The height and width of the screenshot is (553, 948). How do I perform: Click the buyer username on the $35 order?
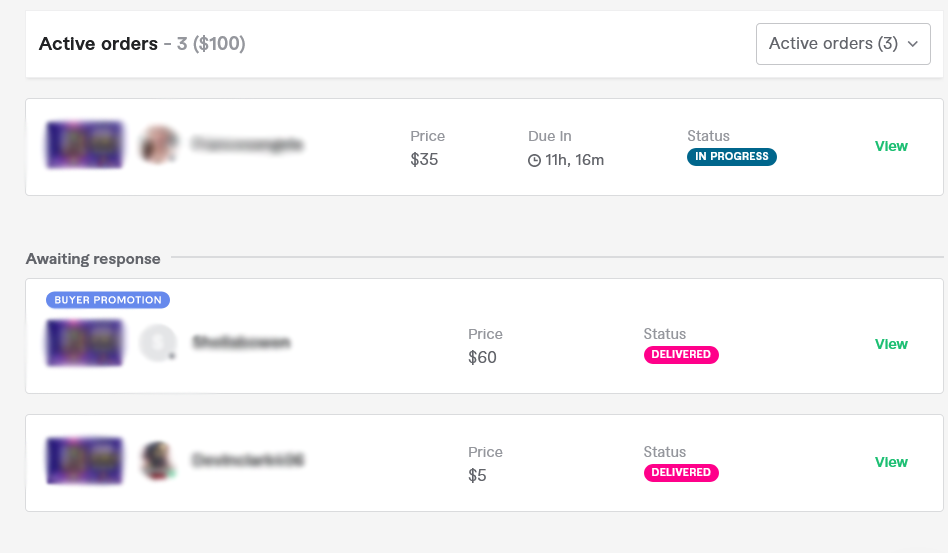pos(247,145)
